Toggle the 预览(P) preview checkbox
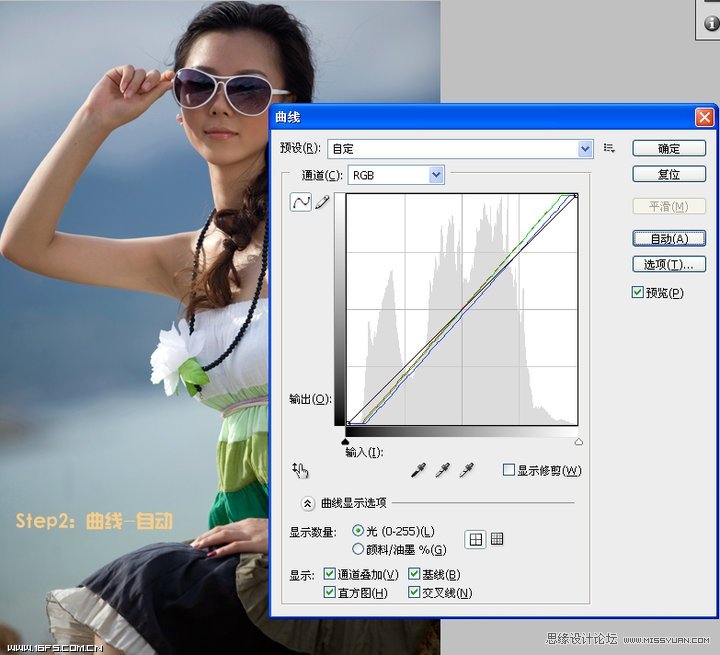The image size is (720, 655). tap(637, 292)
